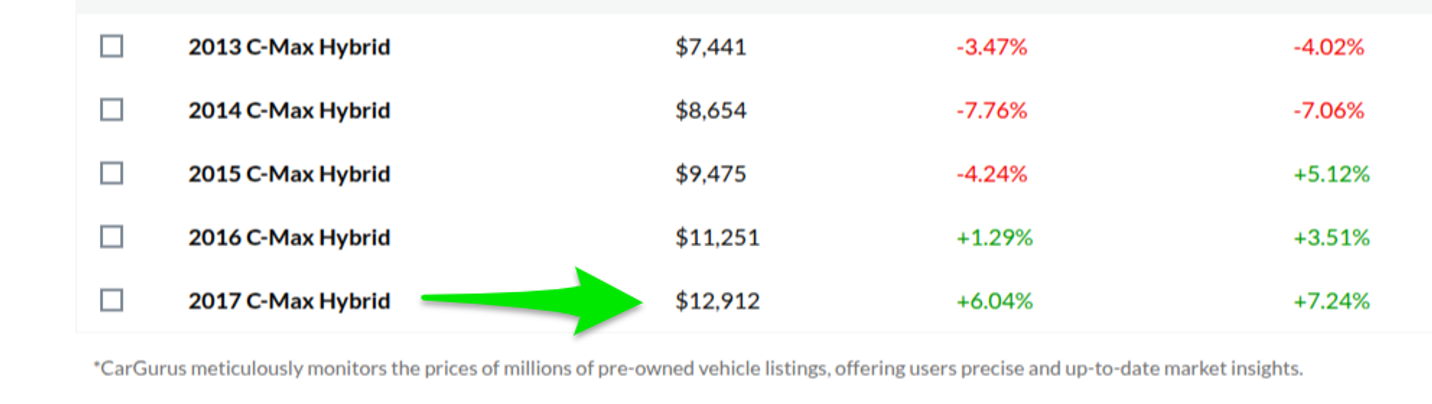Select the $12,912 average price
Screen dimensions: 1432x404
(717, 300)
